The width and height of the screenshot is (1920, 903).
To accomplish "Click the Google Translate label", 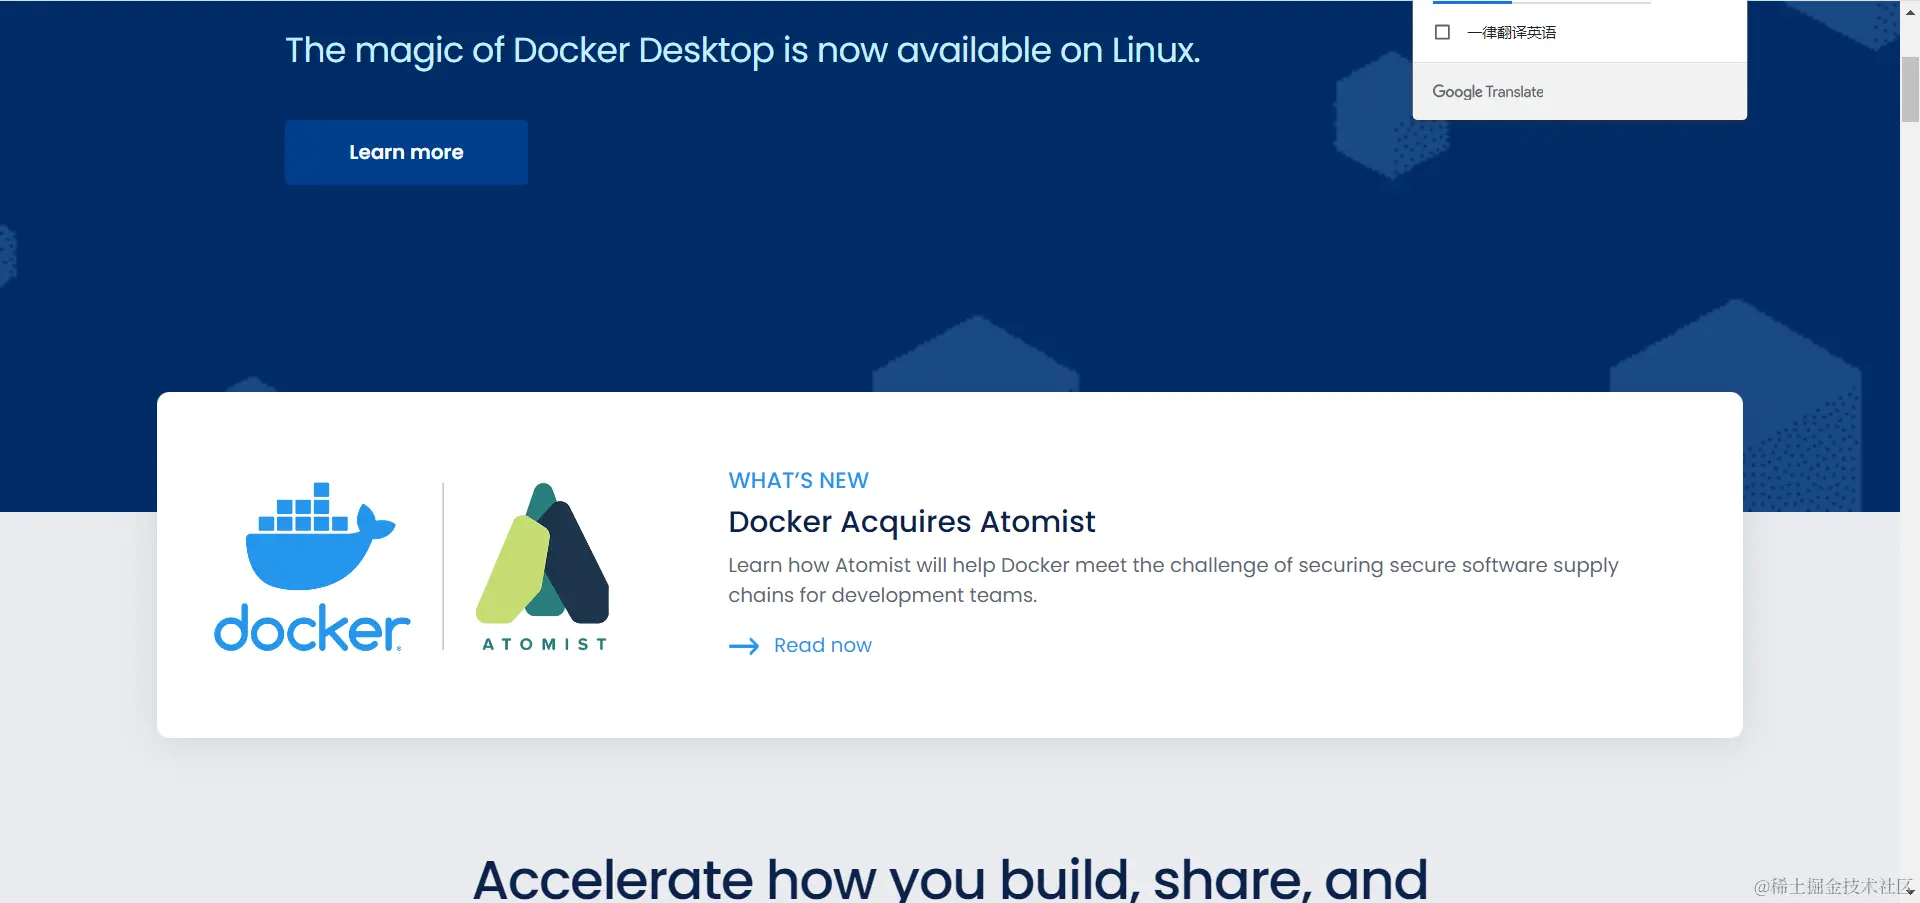I will (x=1488, y=91).
